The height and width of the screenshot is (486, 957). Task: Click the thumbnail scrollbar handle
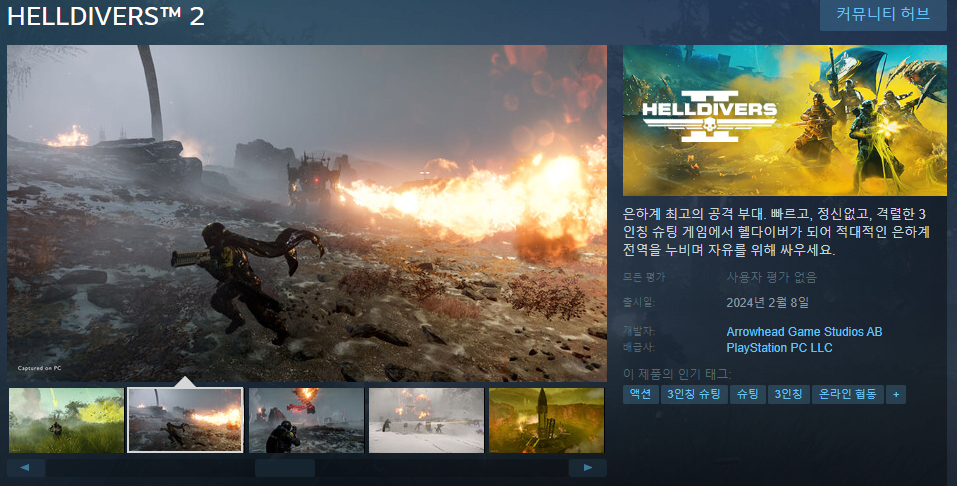coord(285,468)
